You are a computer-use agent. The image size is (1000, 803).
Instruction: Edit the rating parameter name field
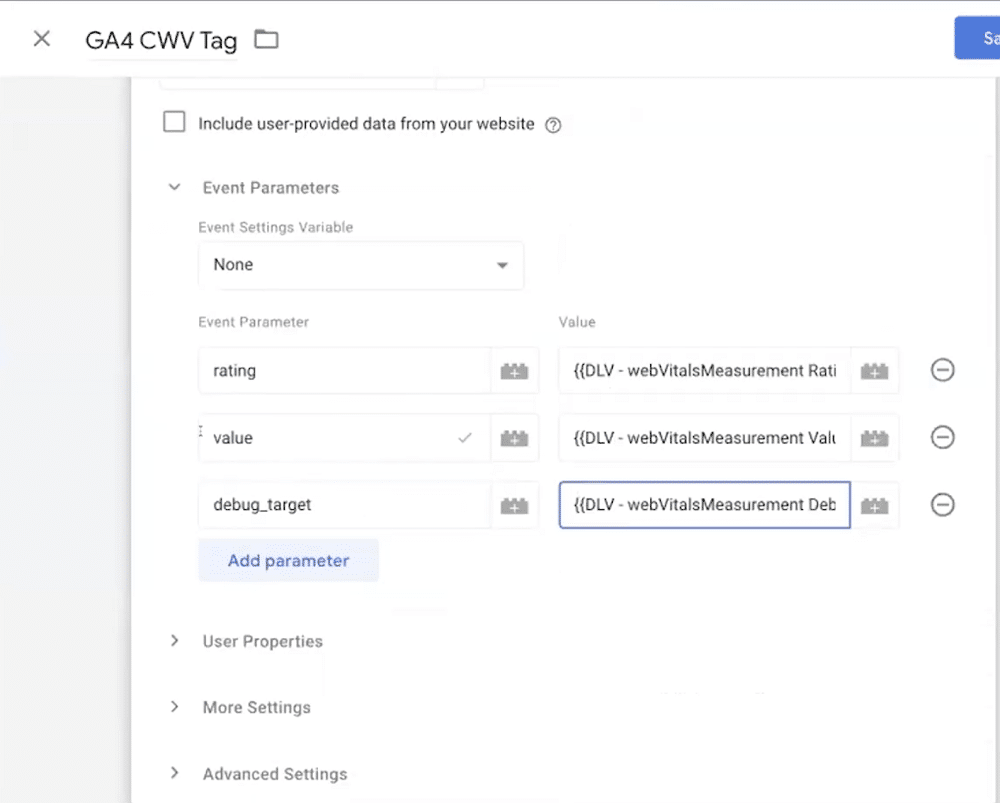click(x=344, y=371)
